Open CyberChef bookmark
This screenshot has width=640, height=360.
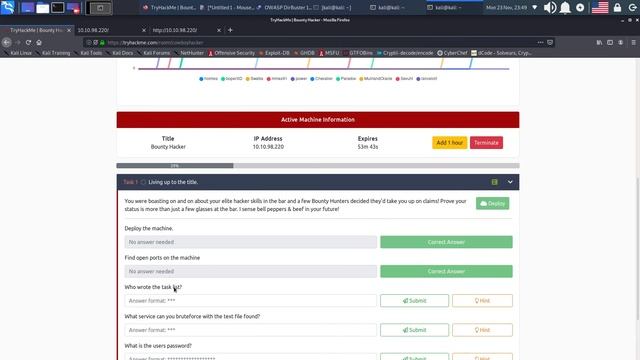452,53
